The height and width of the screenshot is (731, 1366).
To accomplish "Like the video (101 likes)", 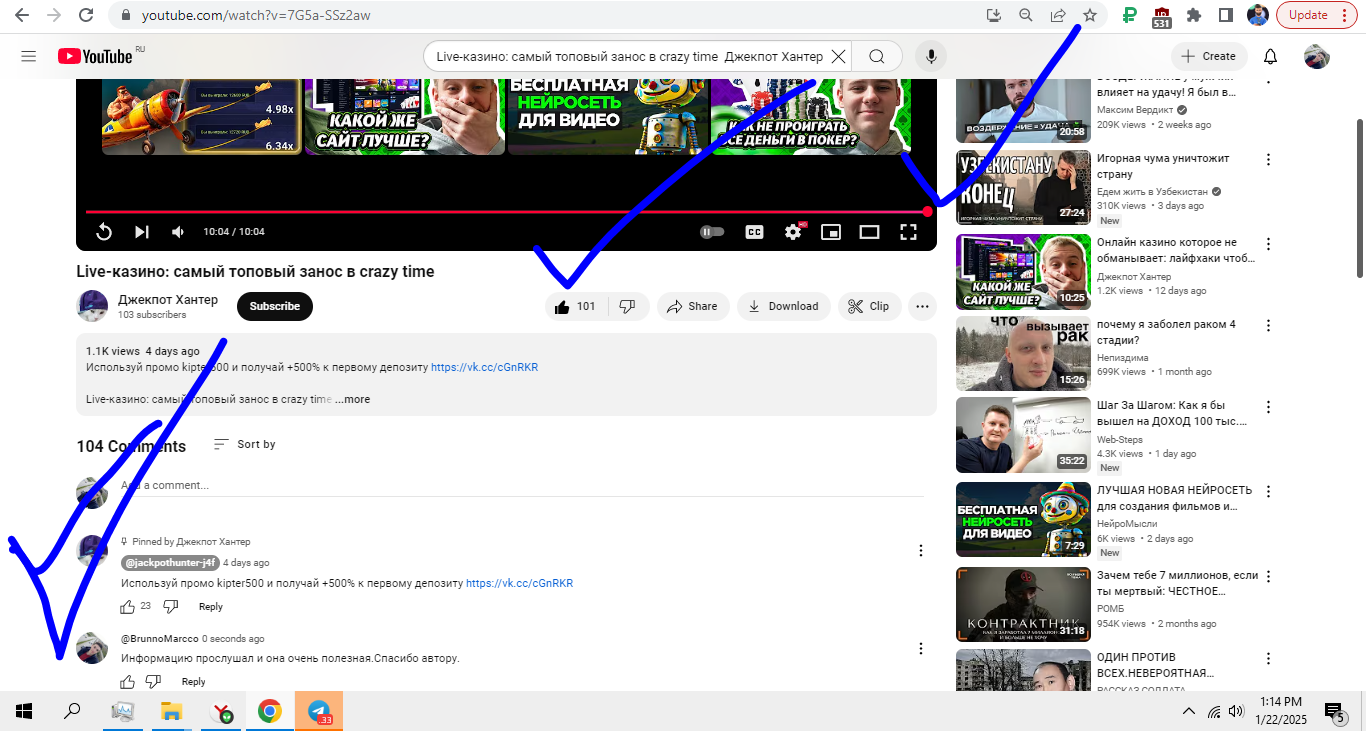I will pyautogui.click(x=576, y=306).
